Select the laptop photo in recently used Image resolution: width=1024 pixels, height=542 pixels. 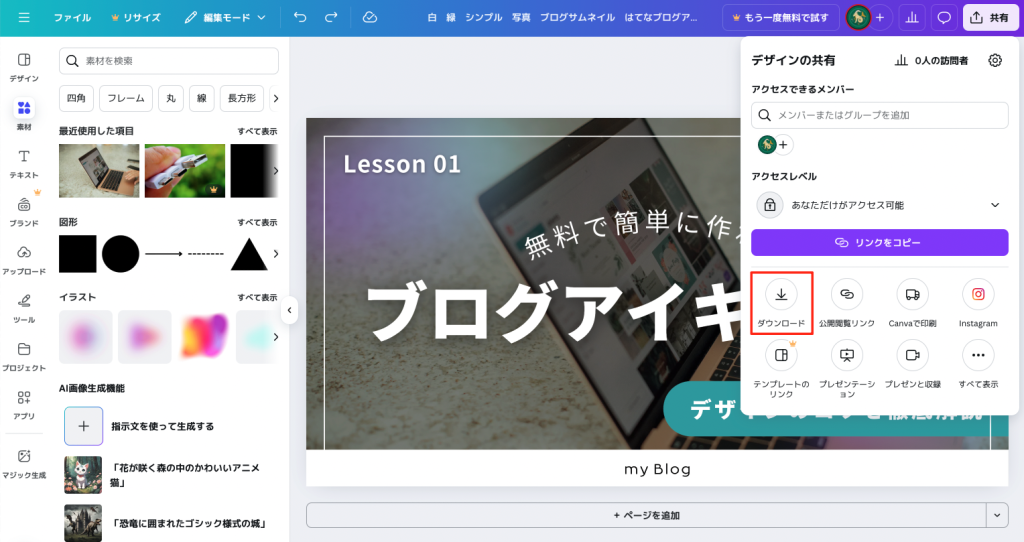[x=98, y=170]
